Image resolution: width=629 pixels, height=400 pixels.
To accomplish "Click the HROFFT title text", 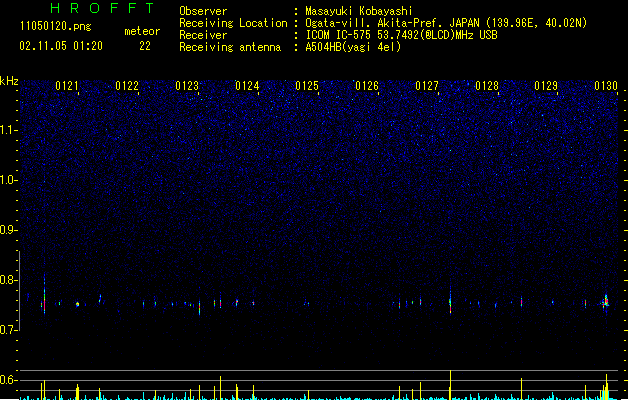I will [x=102, y=8].
